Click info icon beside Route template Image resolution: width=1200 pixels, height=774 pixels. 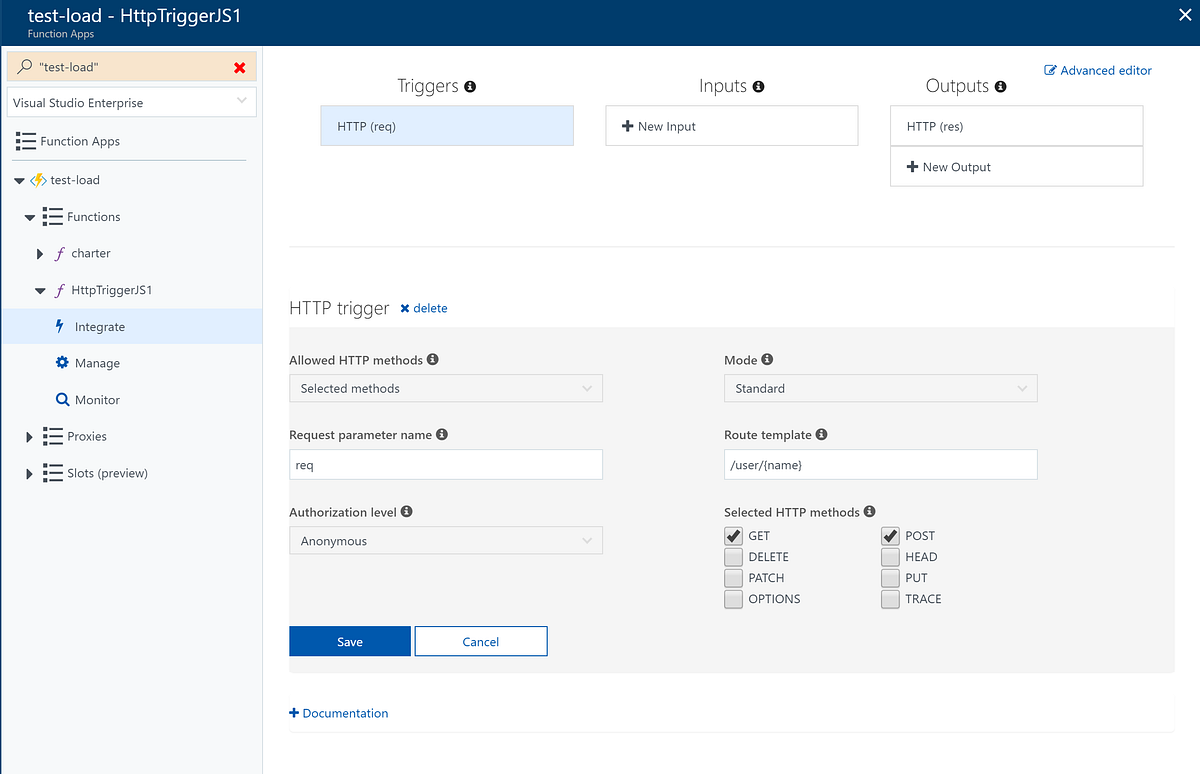821,435
